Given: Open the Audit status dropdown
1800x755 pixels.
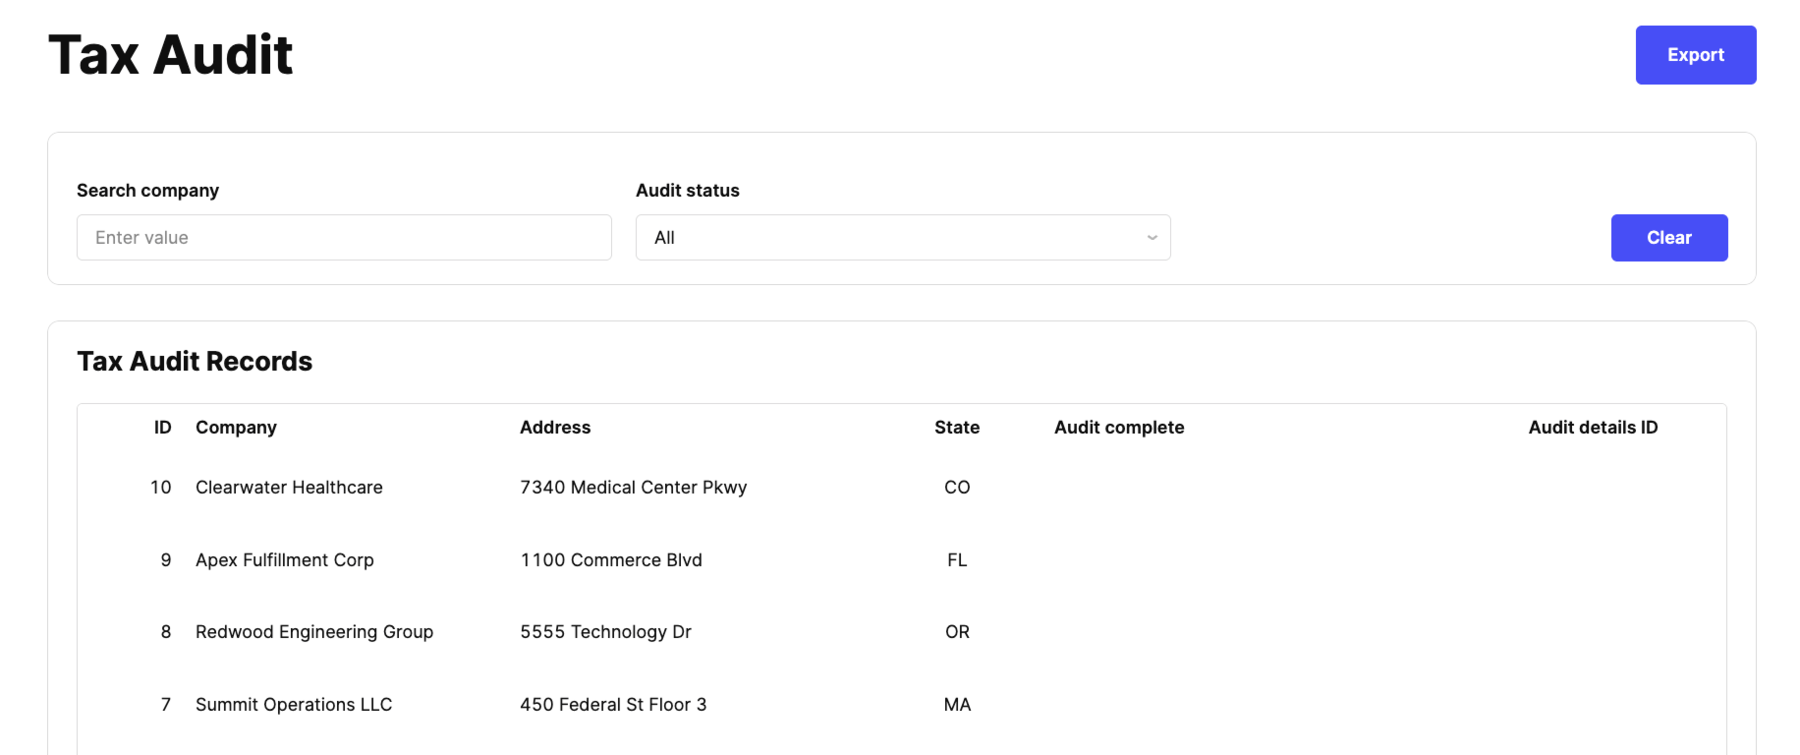Looking at the screenshot, I should pyautogui.click(x=902, y=237).
